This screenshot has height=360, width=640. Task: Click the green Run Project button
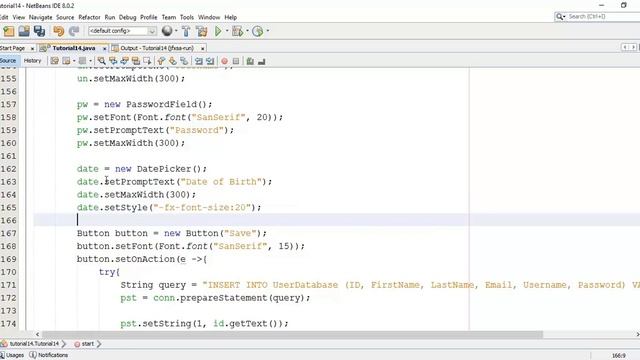click(218, 31)
